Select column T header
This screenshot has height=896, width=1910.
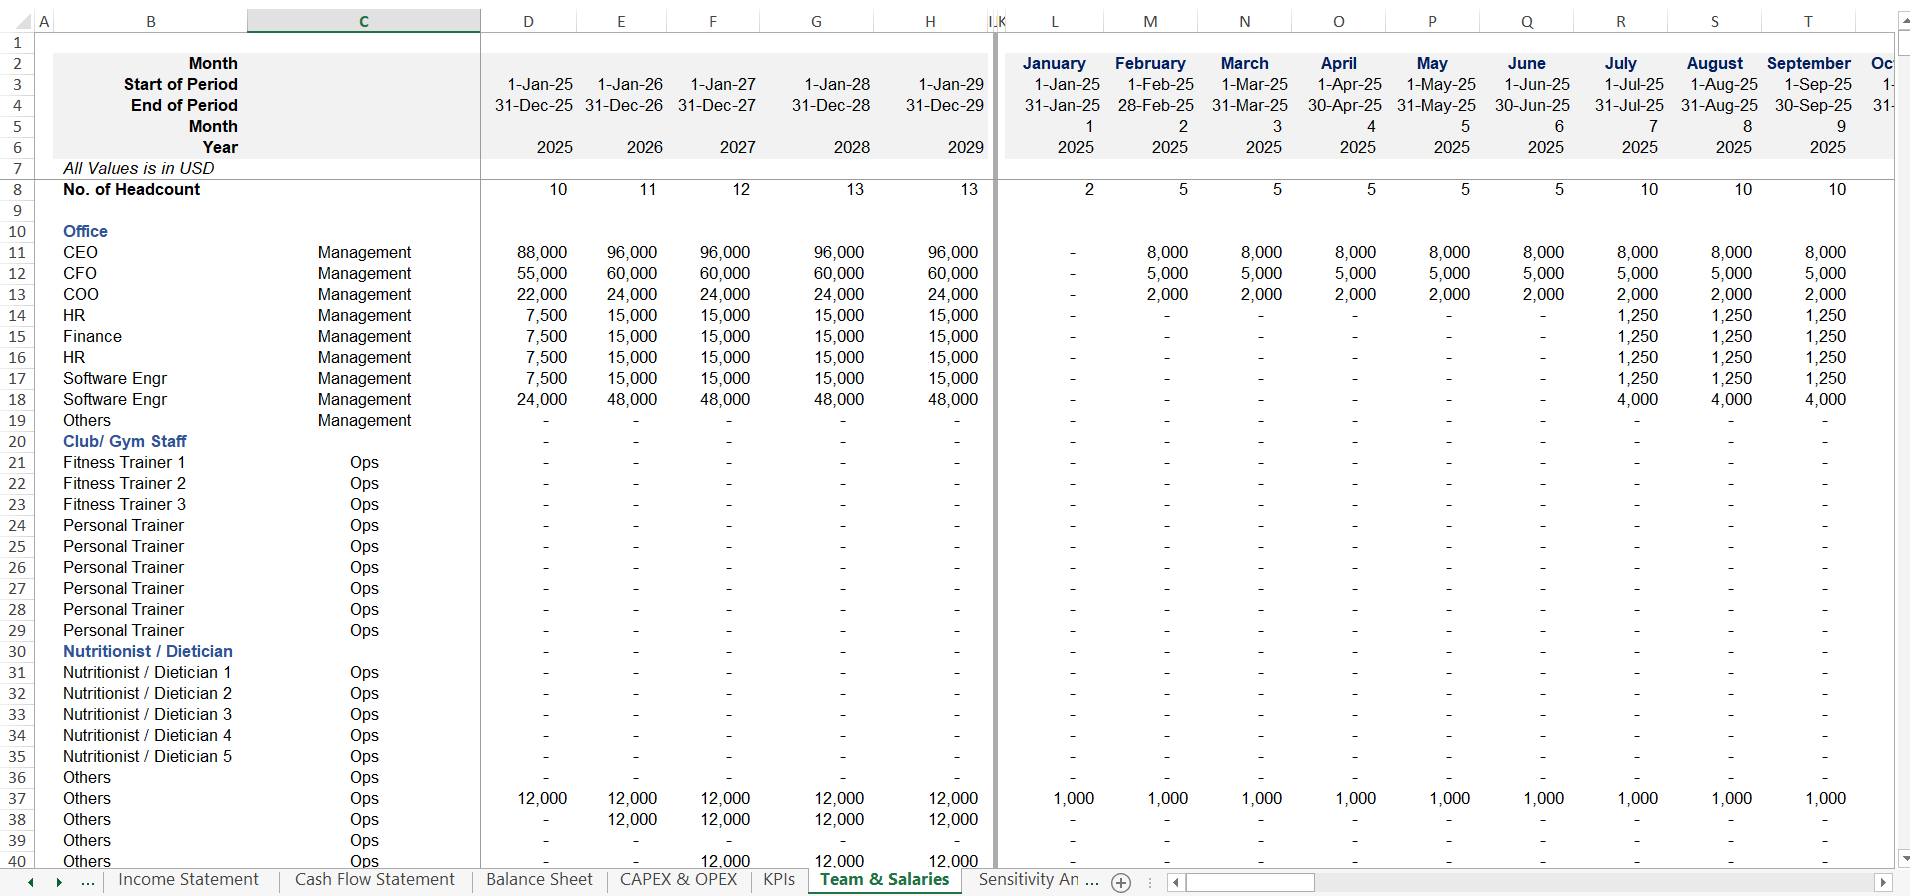[x=1808, y=21]
